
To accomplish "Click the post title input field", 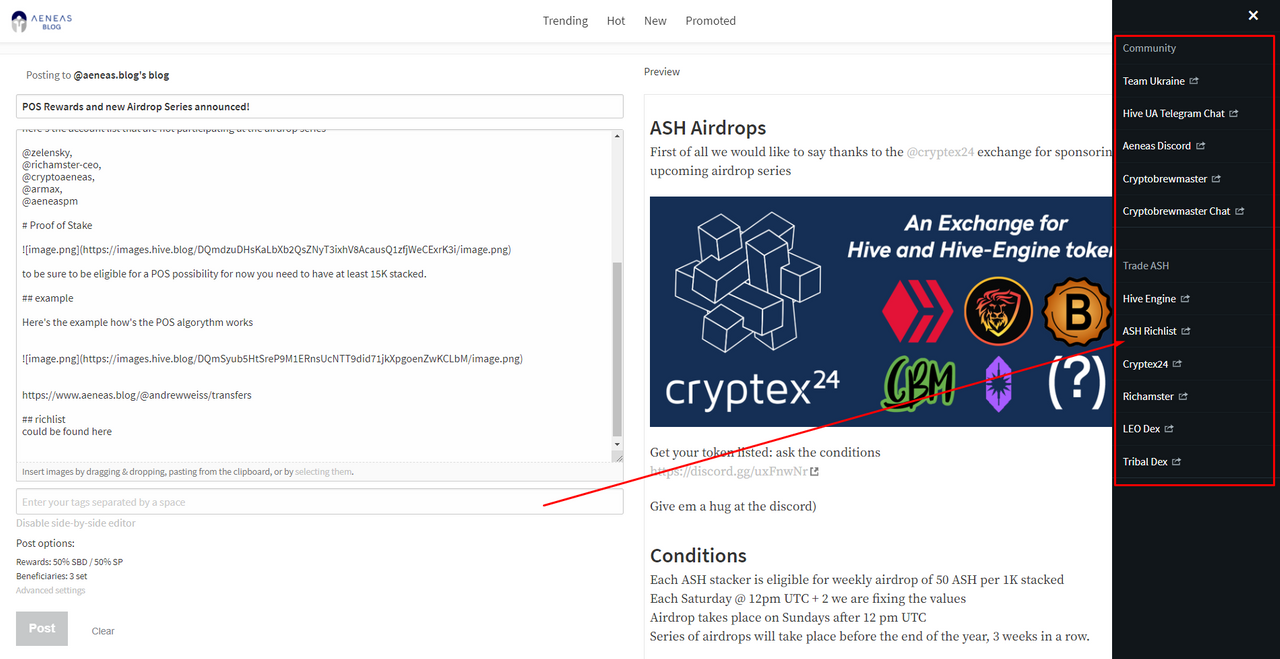I will click(x=320, y=106).
